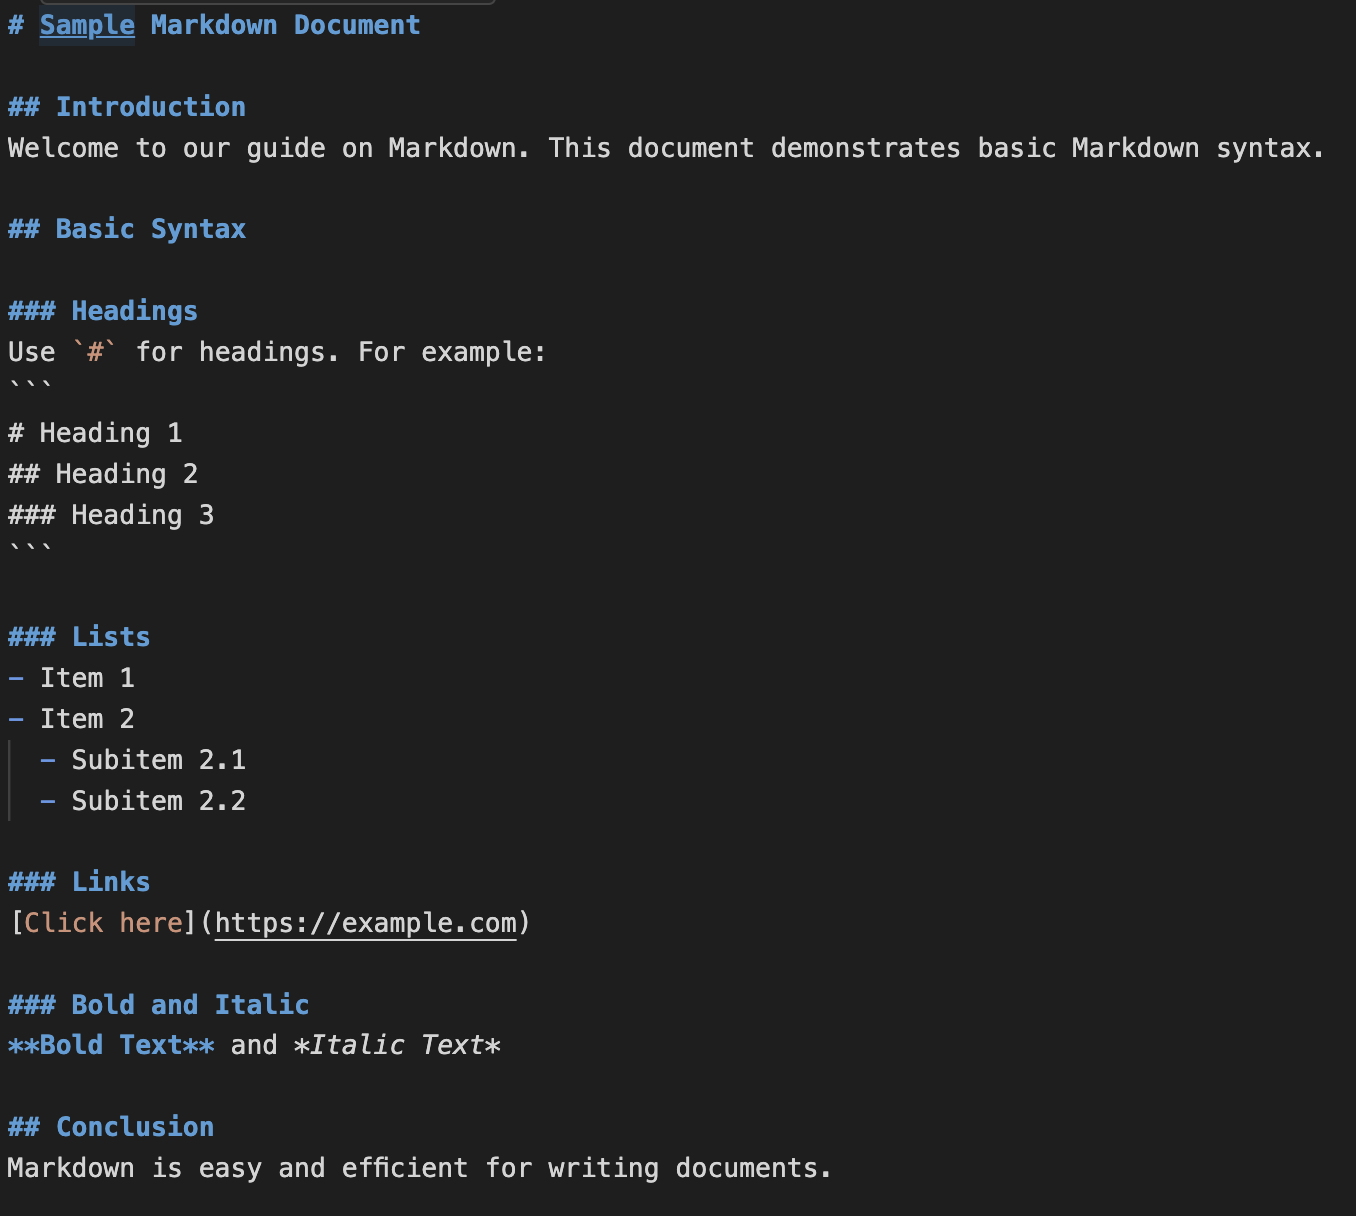Click the "*Italic Text*" phrase
Image resolution: width=1356 pixels, height=1216 pixels.
[x=397, y=1045]
